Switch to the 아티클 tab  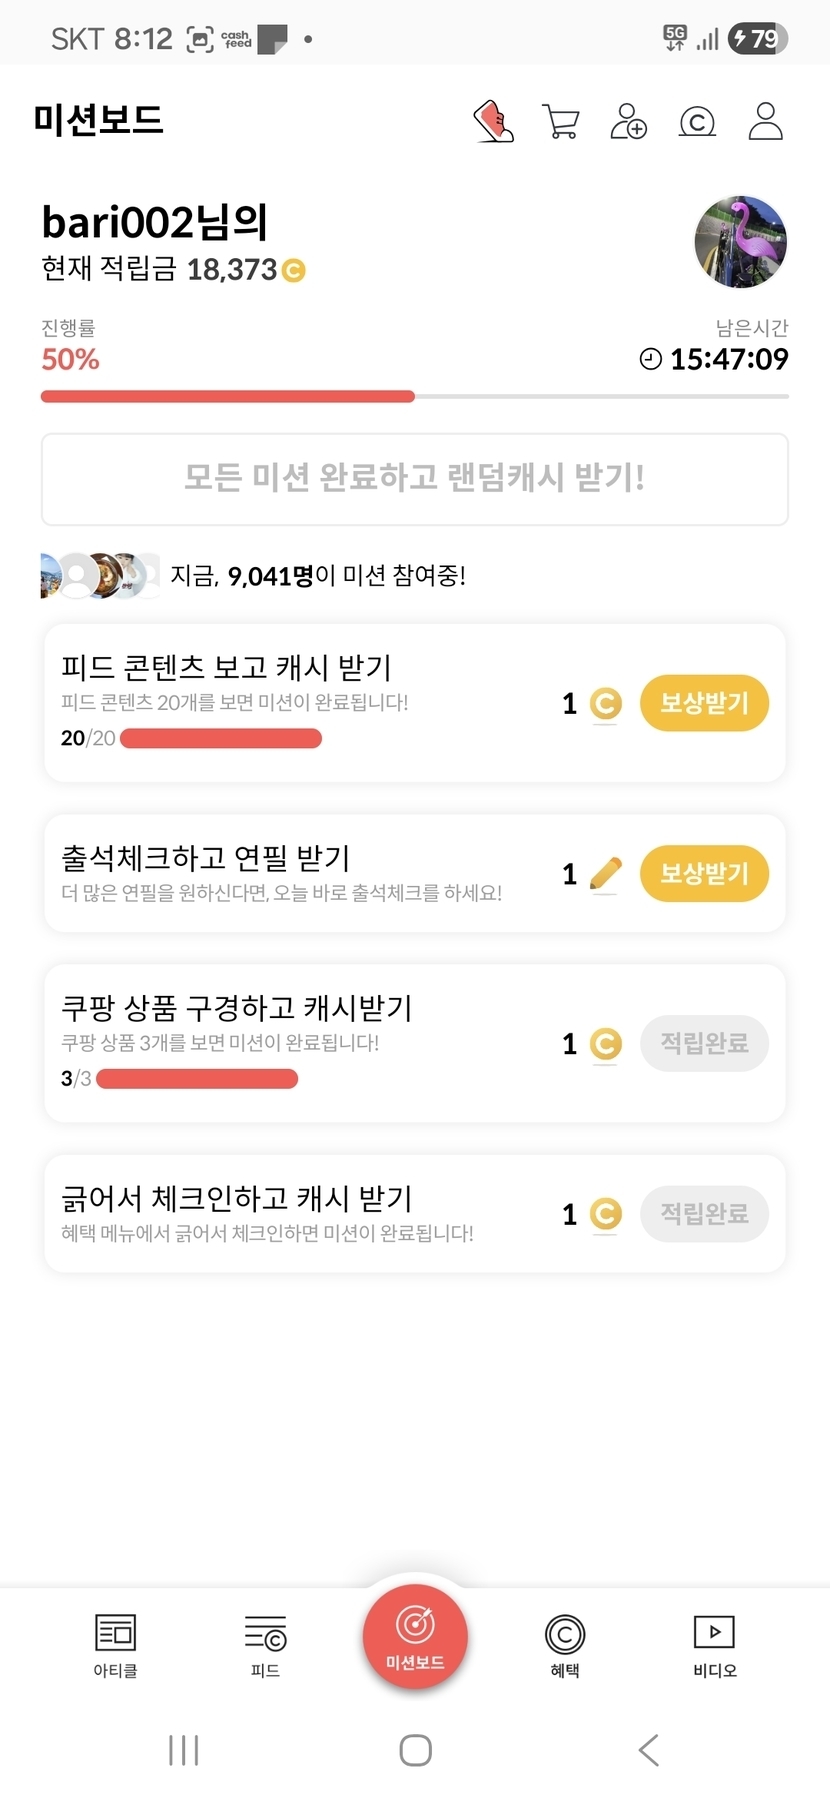point(115,1645)
